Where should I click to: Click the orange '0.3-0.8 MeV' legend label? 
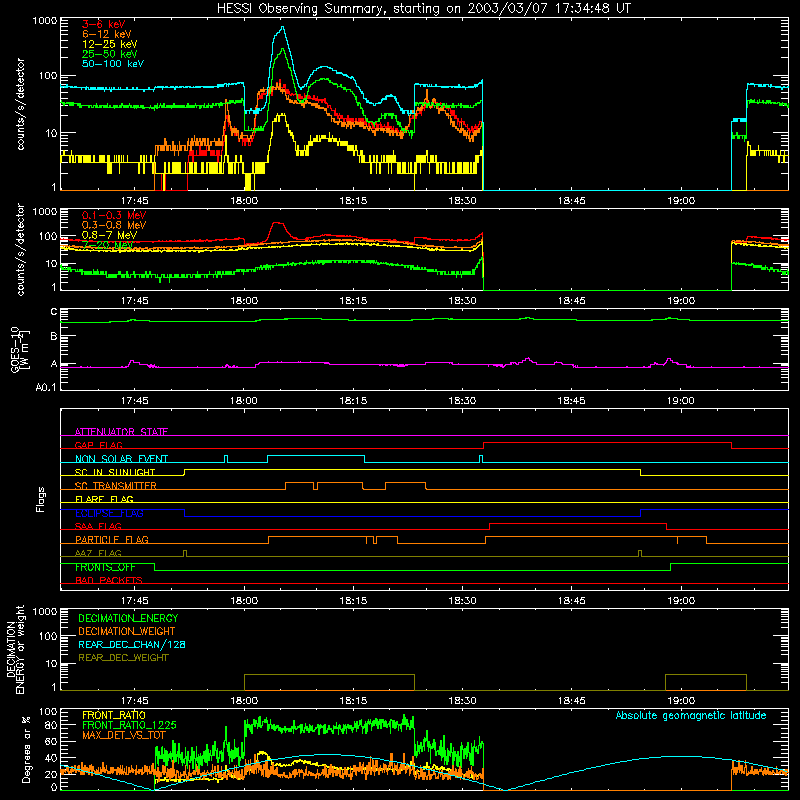tap(114, 225)
